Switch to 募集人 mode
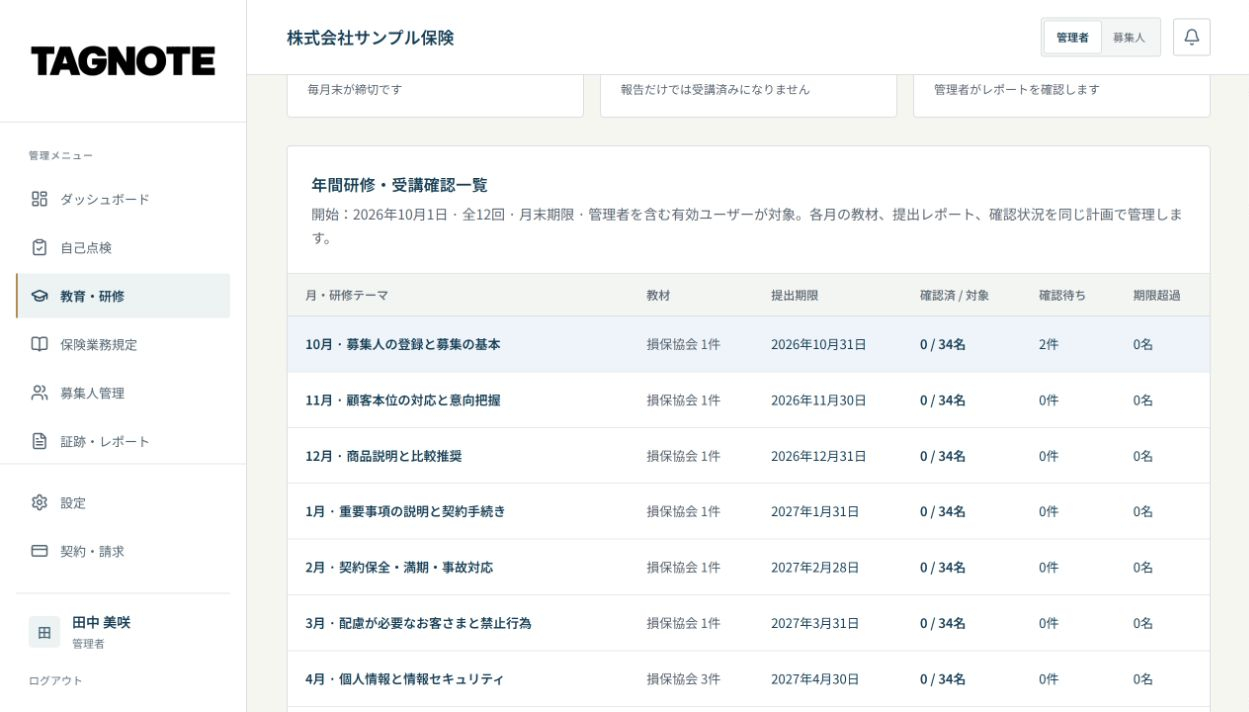The image size is (1249, 712). click(1129, 37)
